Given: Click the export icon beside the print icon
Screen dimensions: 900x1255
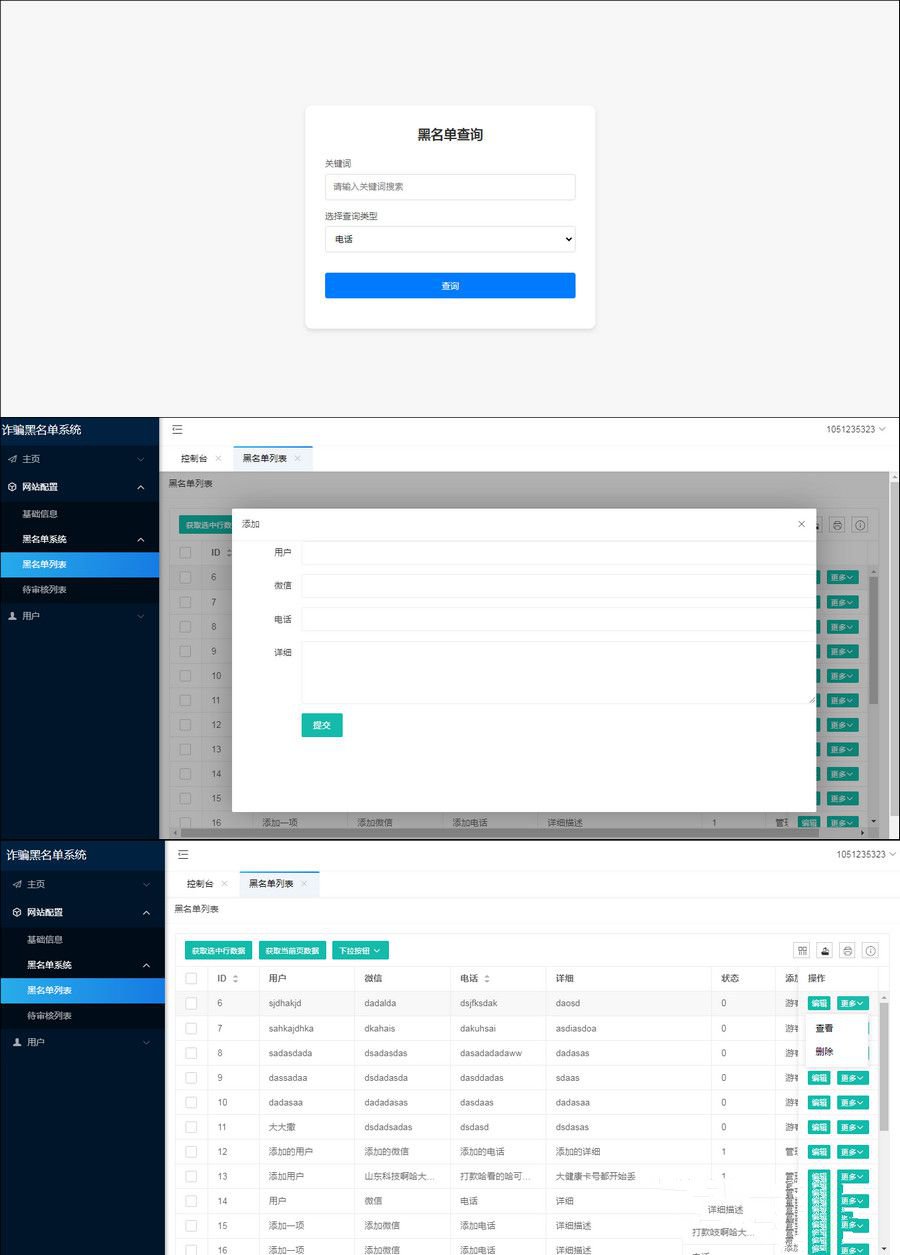Looking at the screenshot, I should point(825,951).
